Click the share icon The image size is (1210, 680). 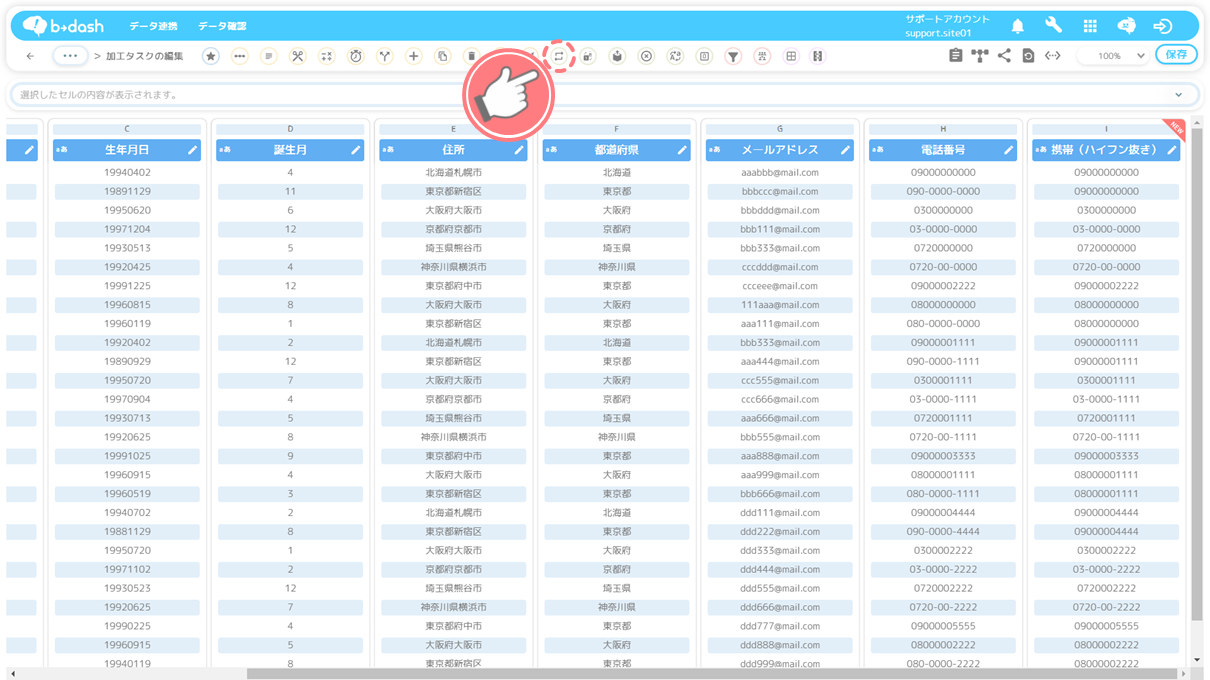(x=1004, y=56)
